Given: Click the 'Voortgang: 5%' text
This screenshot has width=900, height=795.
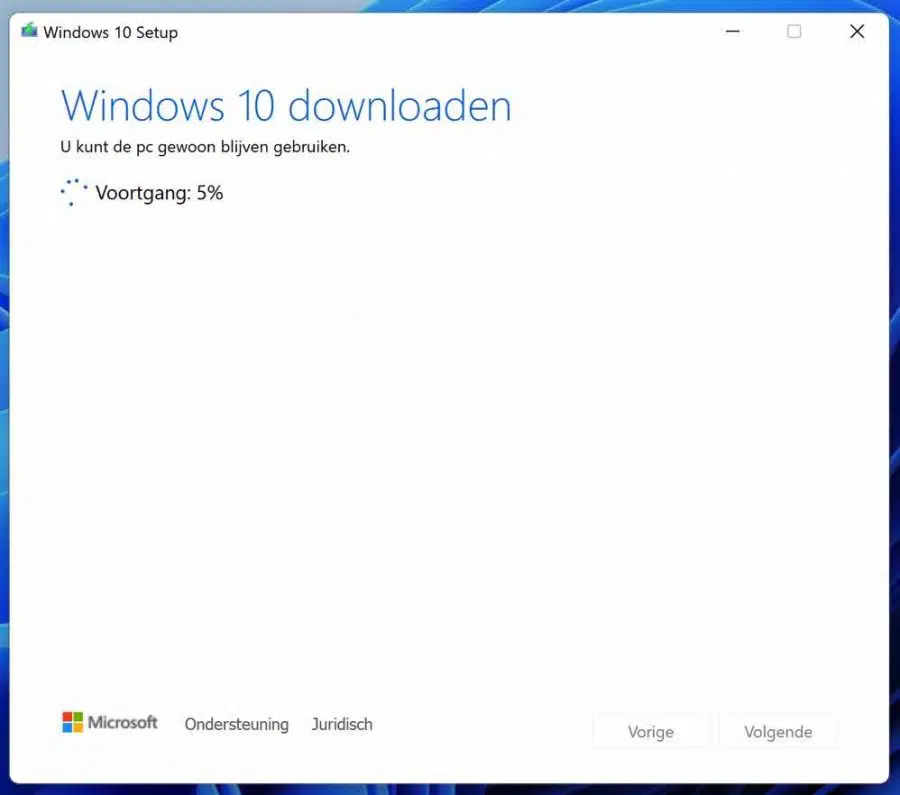Looking at the screenshot, I should [159, 193].
